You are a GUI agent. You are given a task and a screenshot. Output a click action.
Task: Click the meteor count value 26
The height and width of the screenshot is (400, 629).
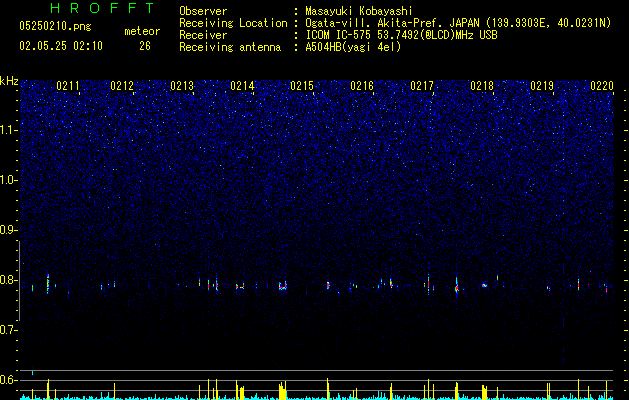click(145, 46)
